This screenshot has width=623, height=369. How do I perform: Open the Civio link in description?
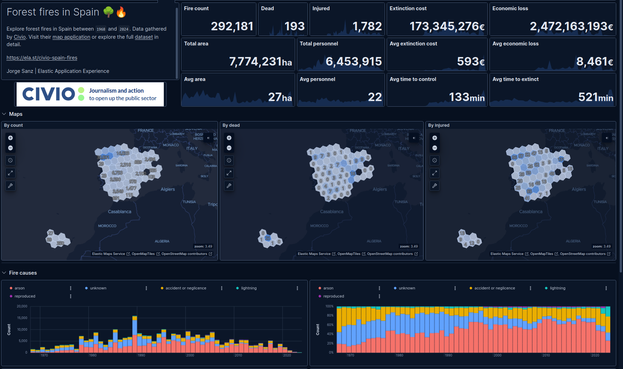pos(19,37)
